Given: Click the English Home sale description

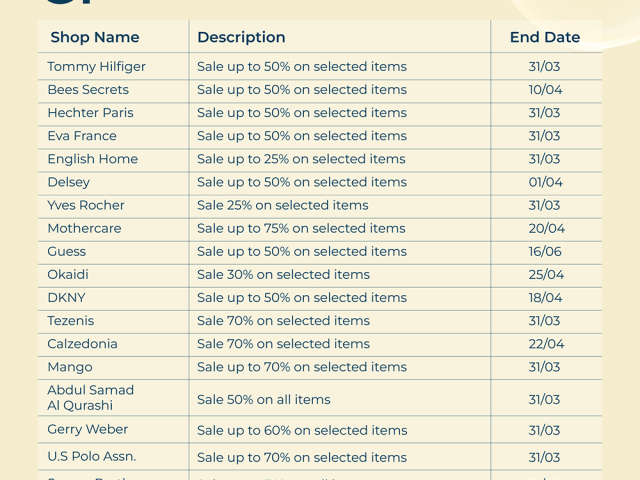Looking at the screenshot, I should [x=301, y=159].
